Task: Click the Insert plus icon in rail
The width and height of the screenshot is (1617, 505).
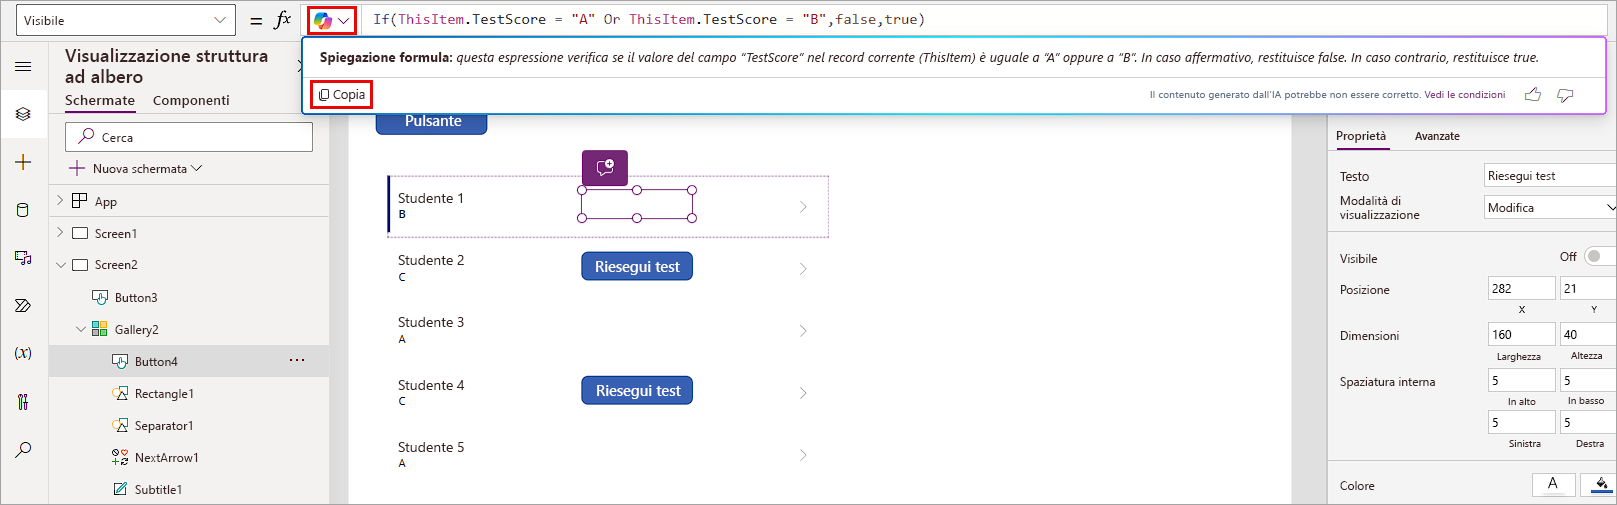Action: click(x=23, y=162)
